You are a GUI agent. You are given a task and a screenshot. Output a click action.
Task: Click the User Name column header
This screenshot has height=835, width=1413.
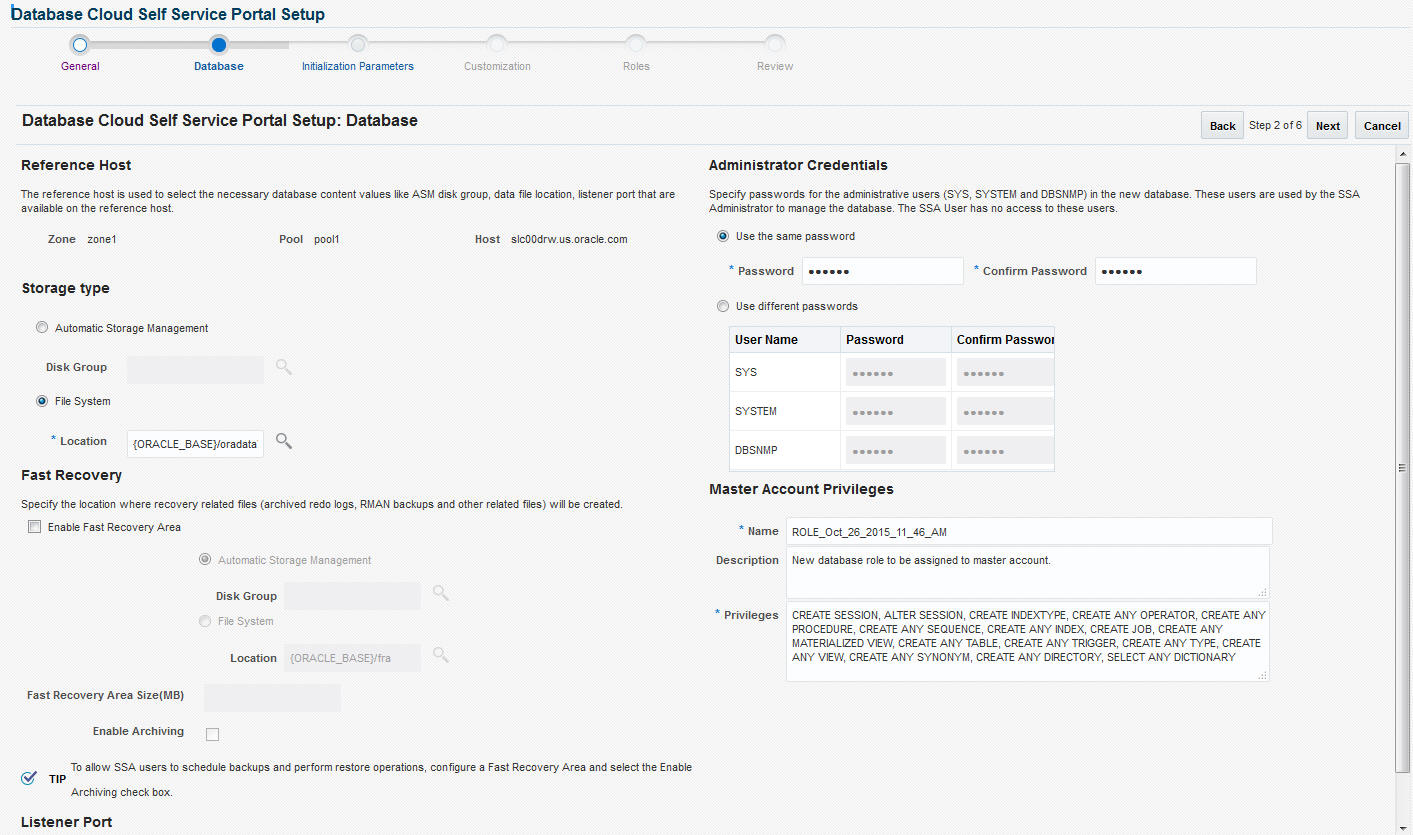click(785, 340)
